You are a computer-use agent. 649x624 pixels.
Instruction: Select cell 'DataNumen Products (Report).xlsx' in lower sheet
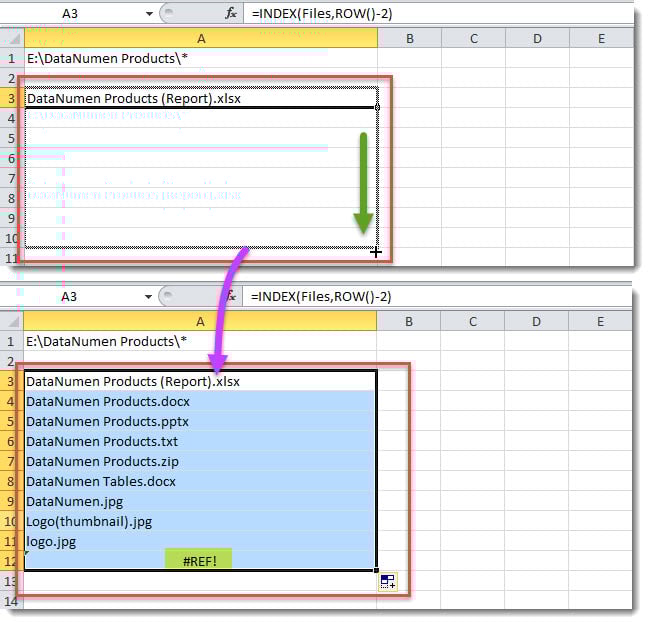[x=200, y=382]
